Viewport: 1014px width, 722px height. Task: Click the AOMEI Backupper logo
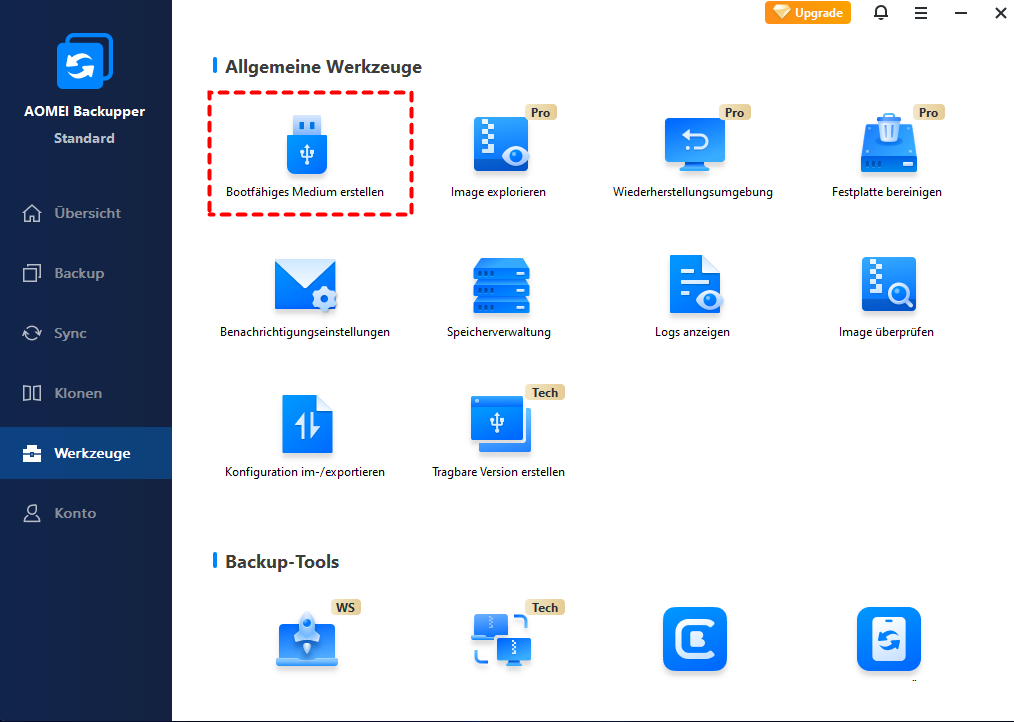click(84, 62)
